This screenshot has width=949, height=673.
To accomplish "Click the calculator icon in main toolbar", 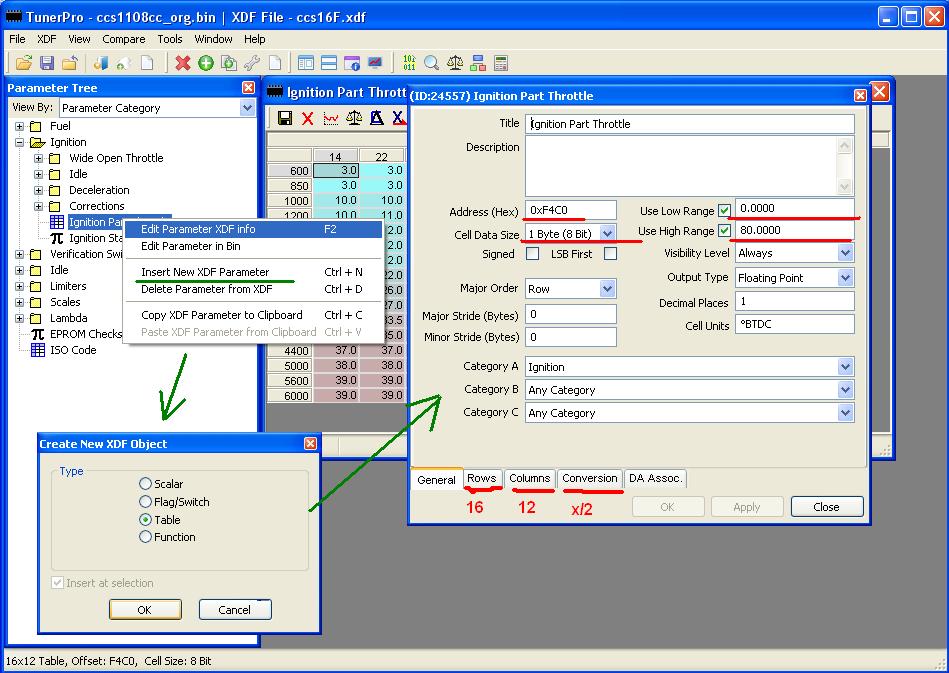I will 500,63.
